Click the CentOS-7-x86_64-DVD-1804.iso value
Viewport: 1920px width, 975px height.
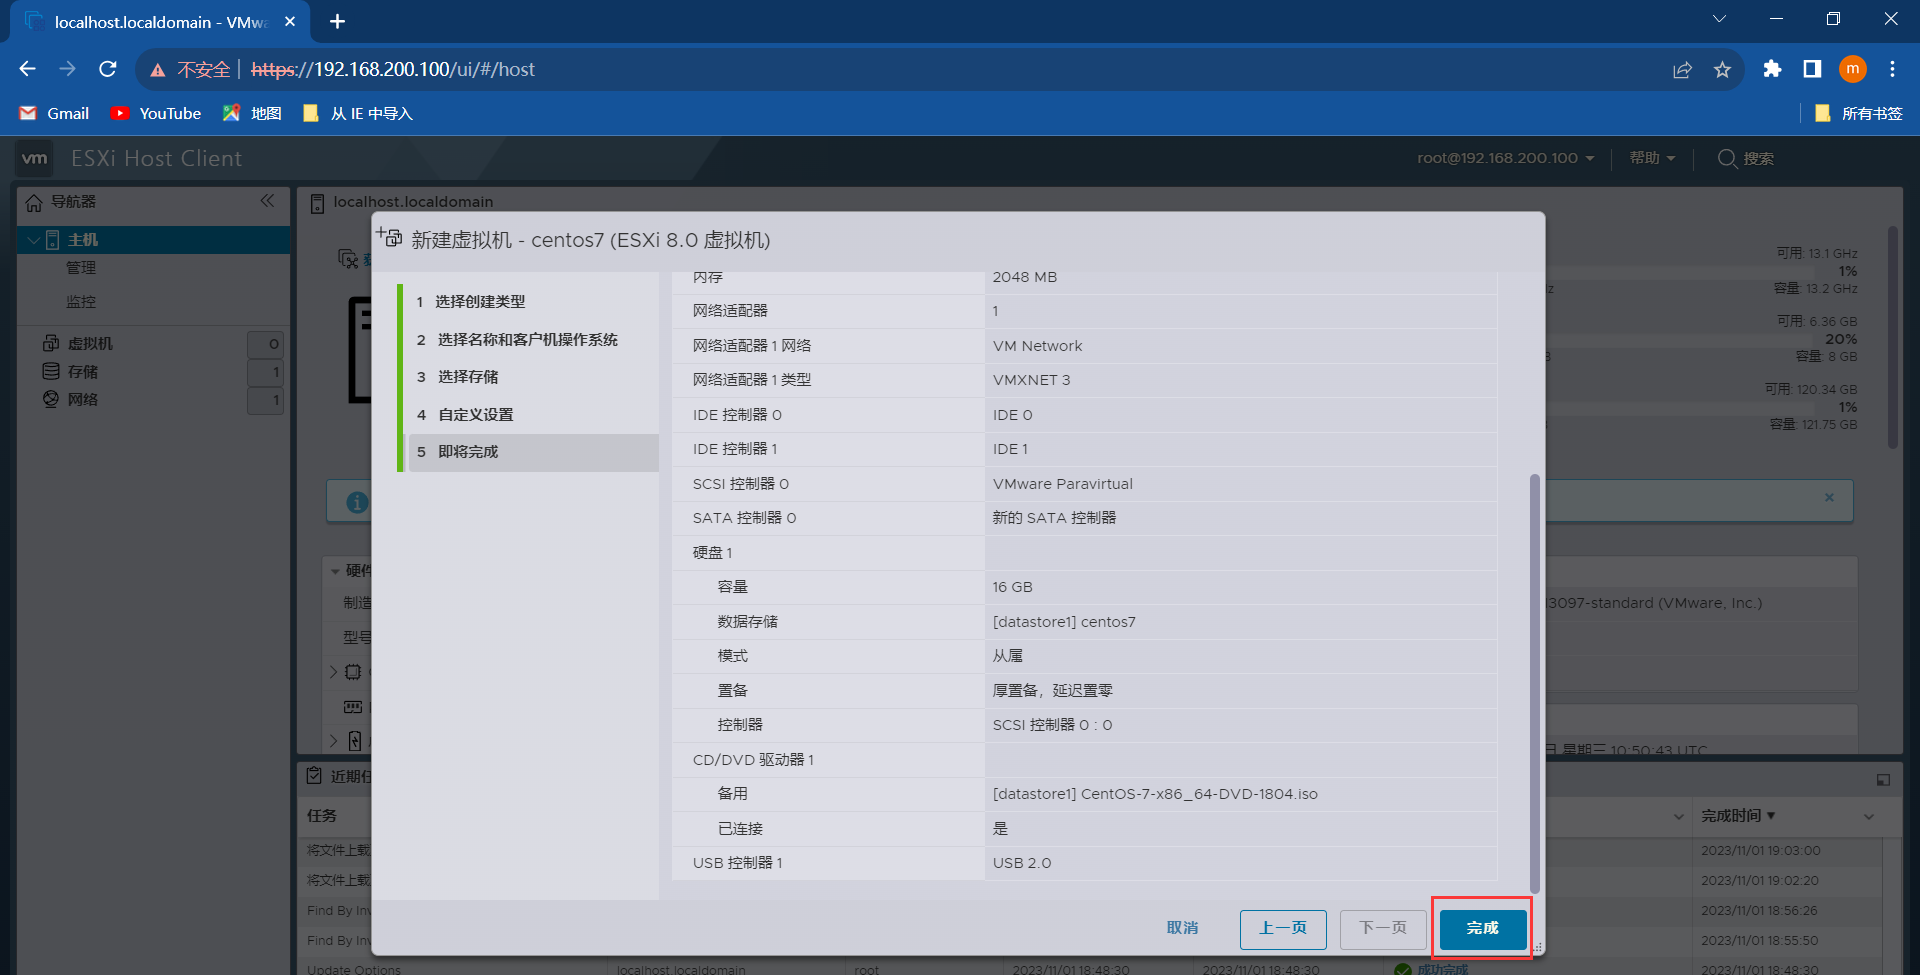tap(1155, 794)
